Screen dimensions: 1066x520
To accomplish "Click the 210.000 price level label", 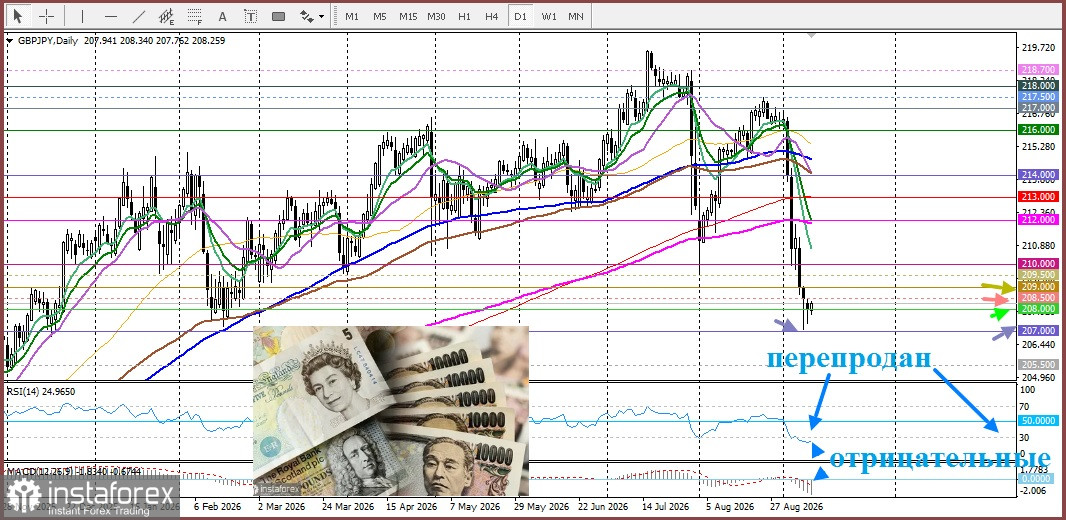I will point(1038,264).
